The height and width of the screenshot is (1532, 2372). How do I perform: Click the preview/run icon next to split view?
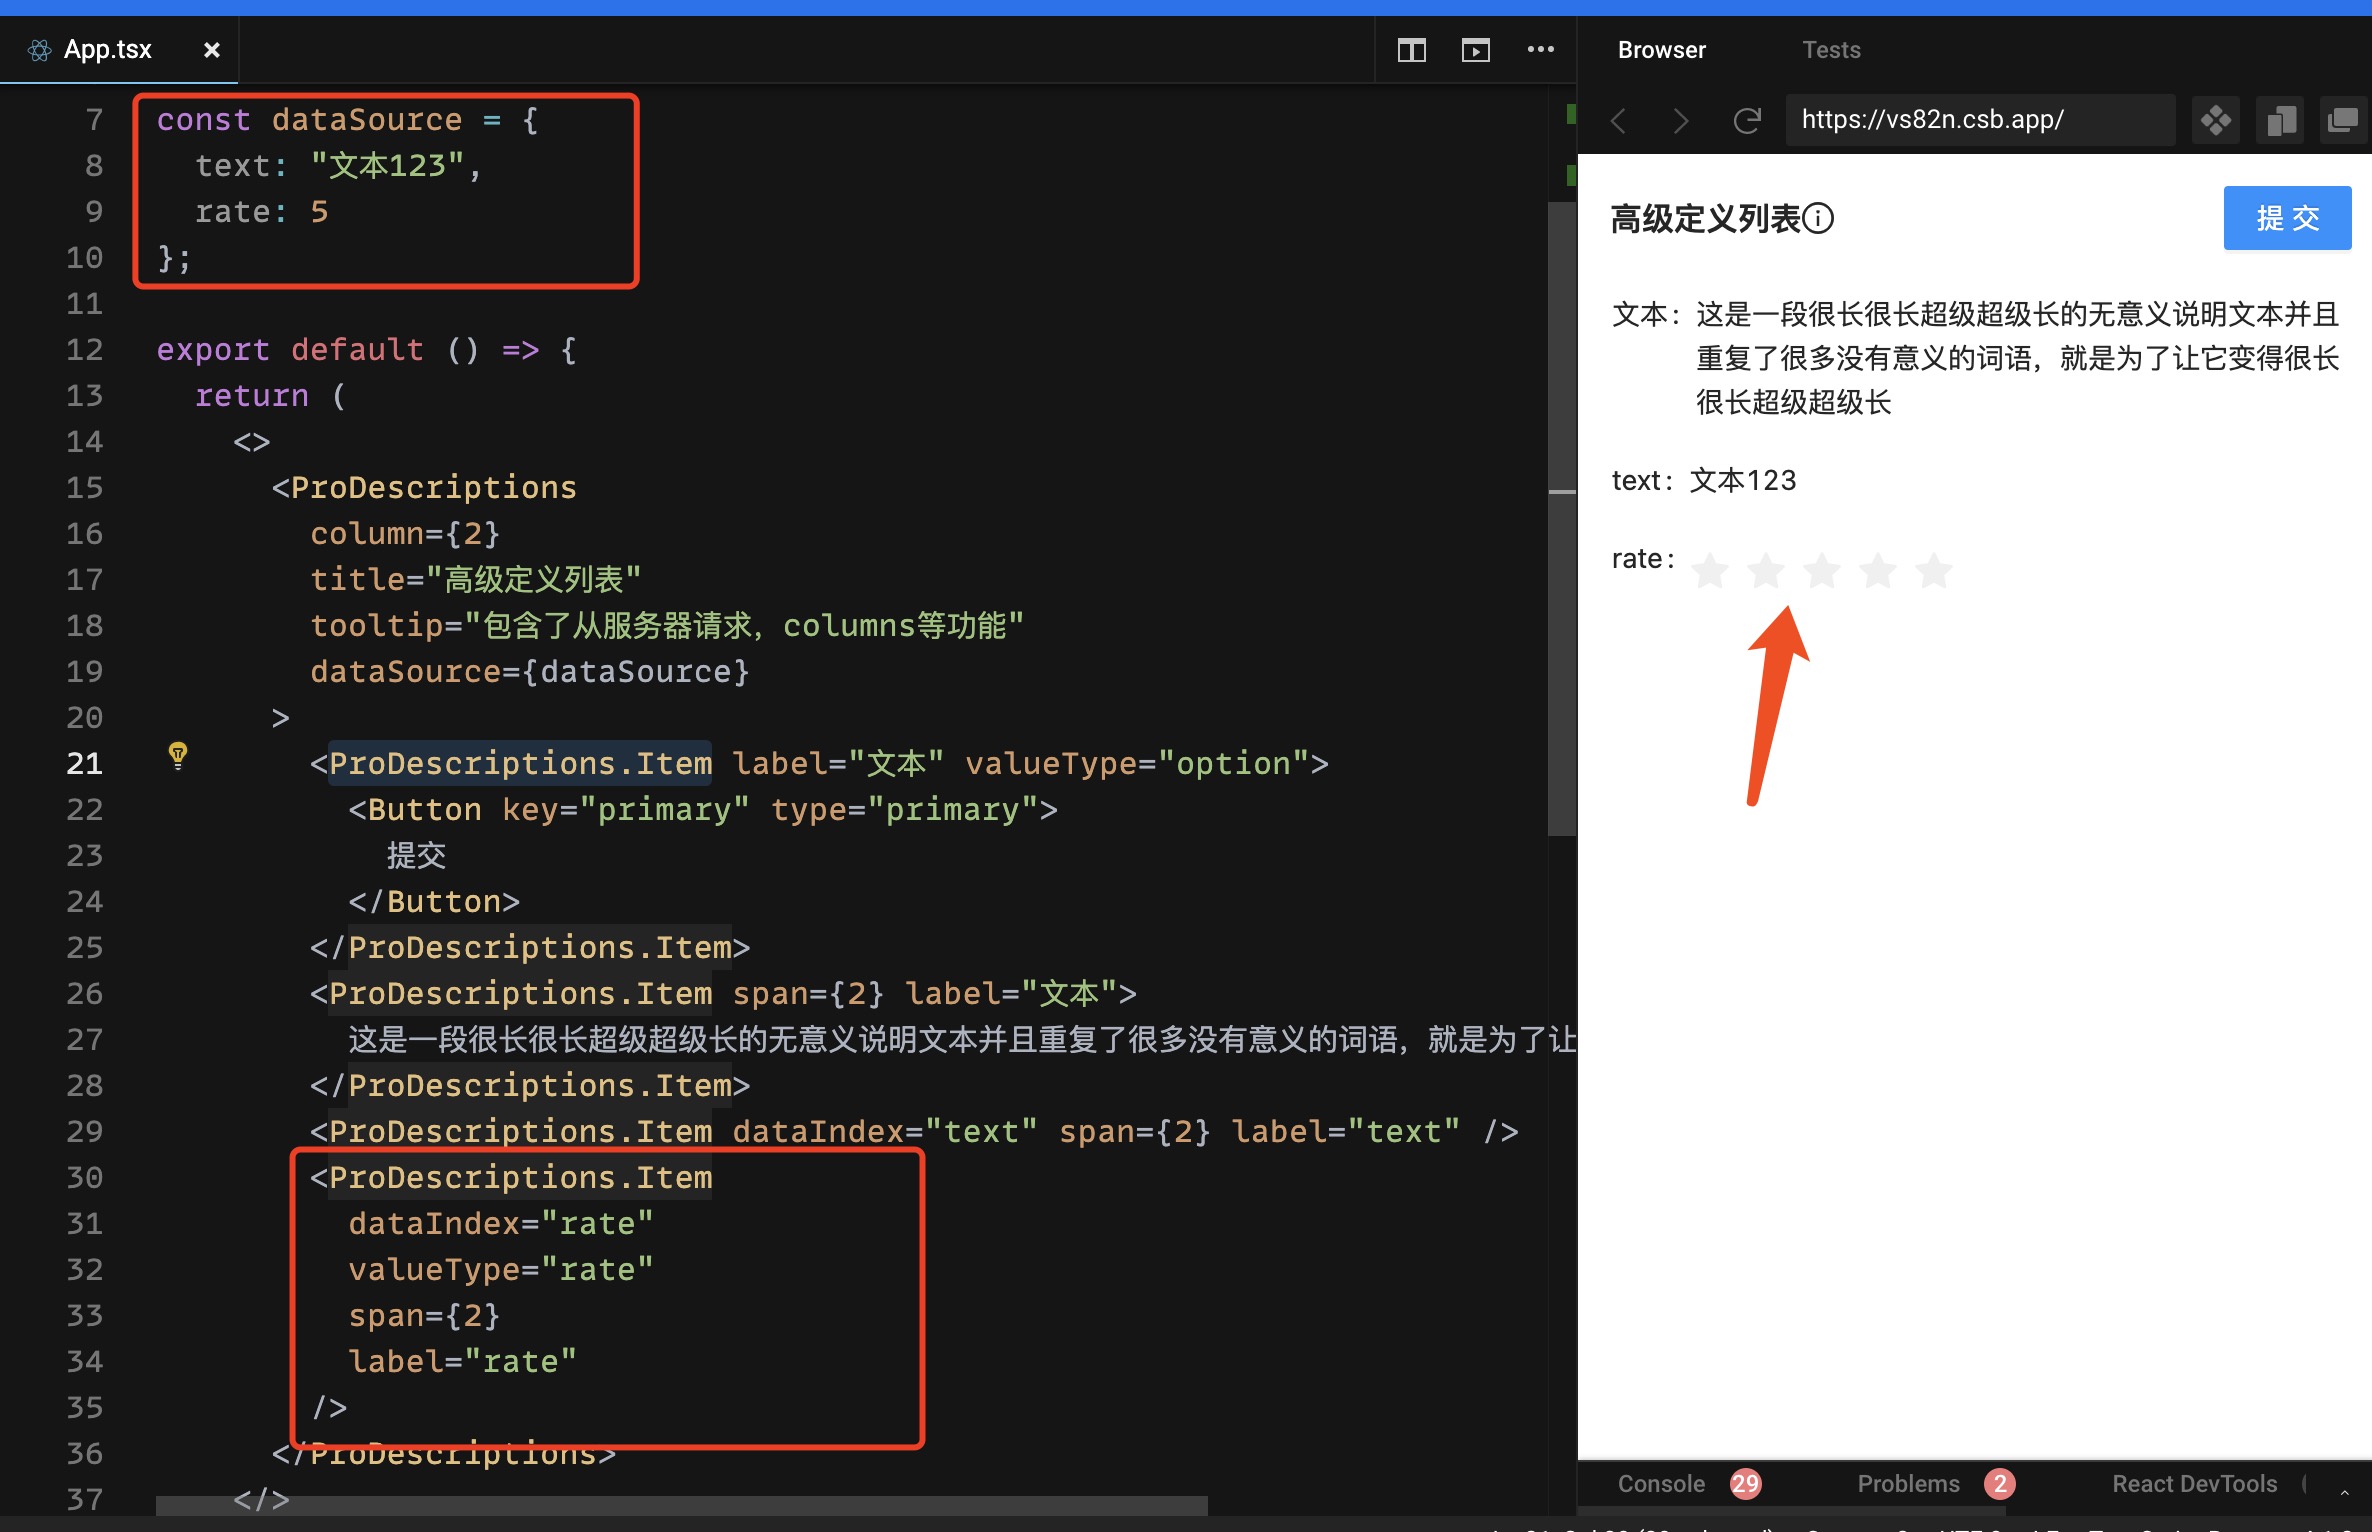pos(1475,50)
